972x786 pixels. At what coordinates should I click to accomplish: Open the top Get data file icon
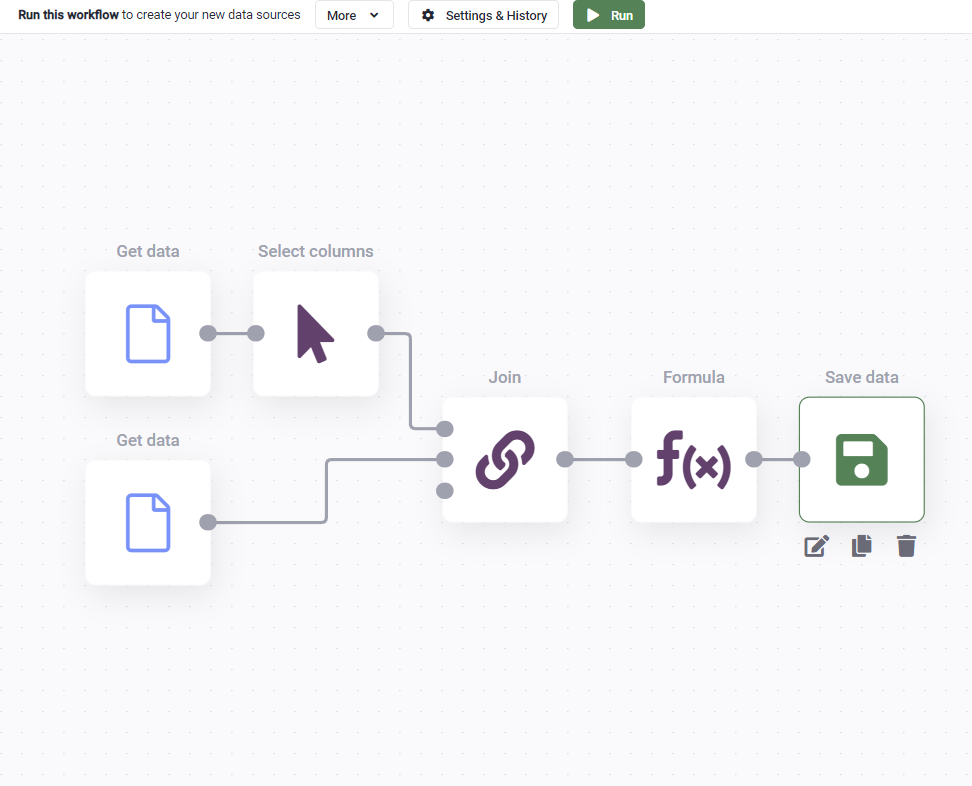point(148,333)
